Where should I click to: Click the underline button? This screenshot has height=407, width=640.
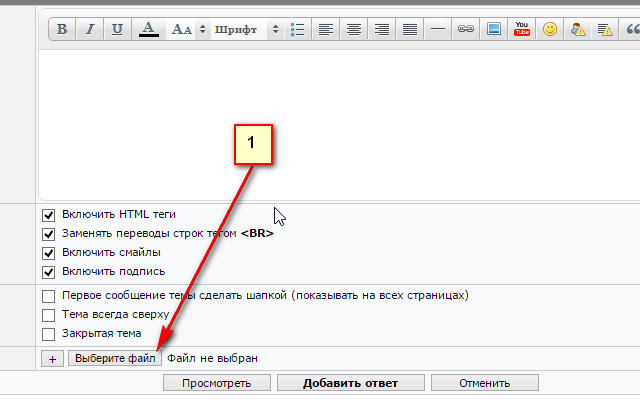point(118,30)
